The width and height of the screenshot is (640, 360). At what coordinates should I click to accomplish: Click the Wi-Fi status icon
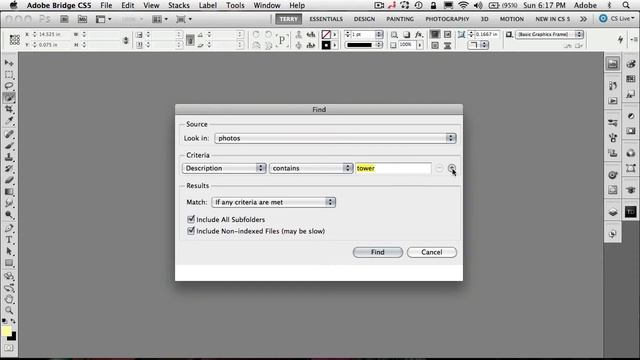point(463,5)
